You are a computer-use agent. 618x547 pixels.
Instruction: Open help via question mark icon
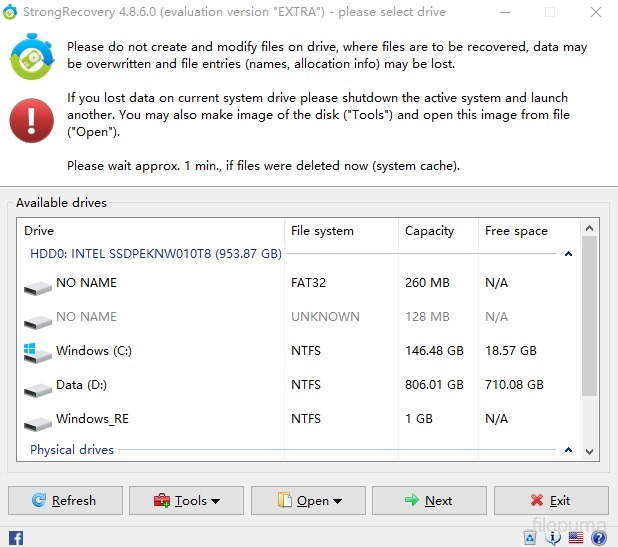coord(599,538)
